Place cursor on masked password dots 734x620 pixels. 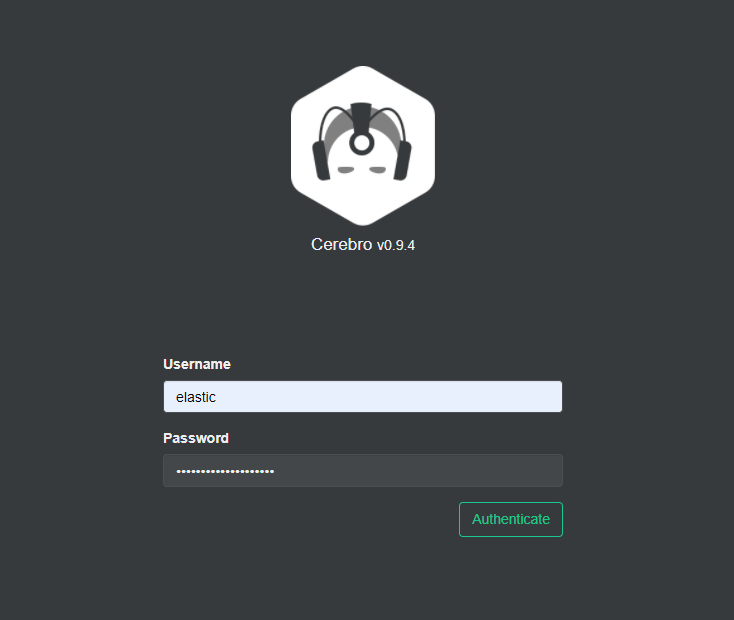pyautogui.click(x=225, y=472)
